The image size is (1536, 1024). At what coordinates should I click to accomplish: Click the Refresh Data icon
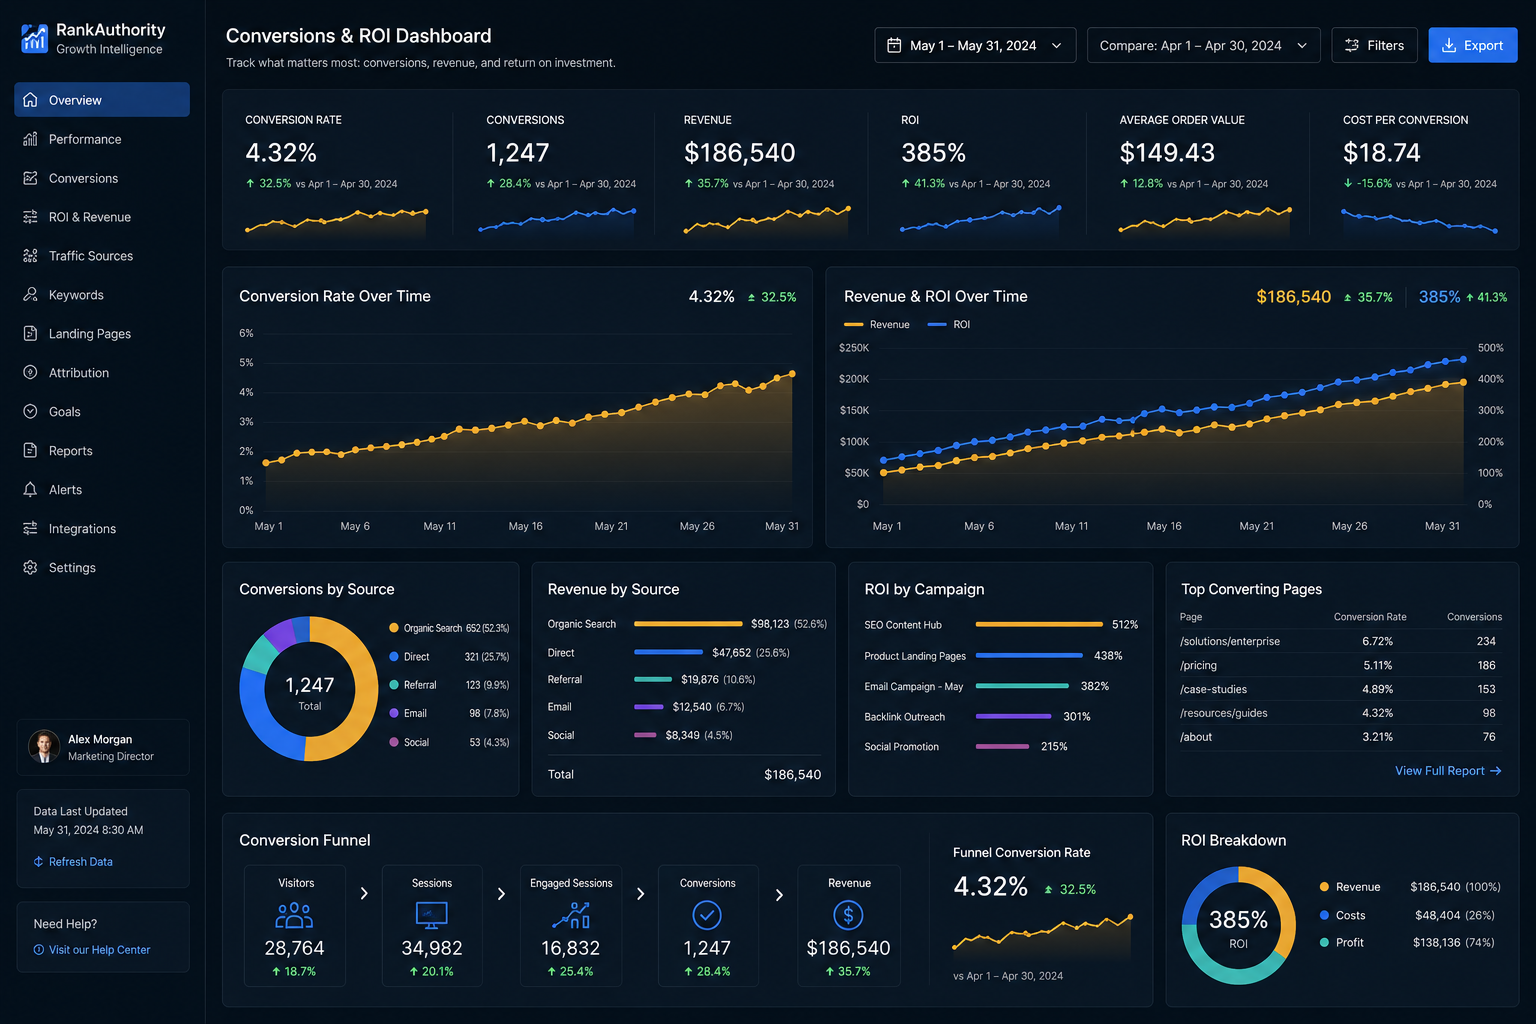click(x=38, y=862)
